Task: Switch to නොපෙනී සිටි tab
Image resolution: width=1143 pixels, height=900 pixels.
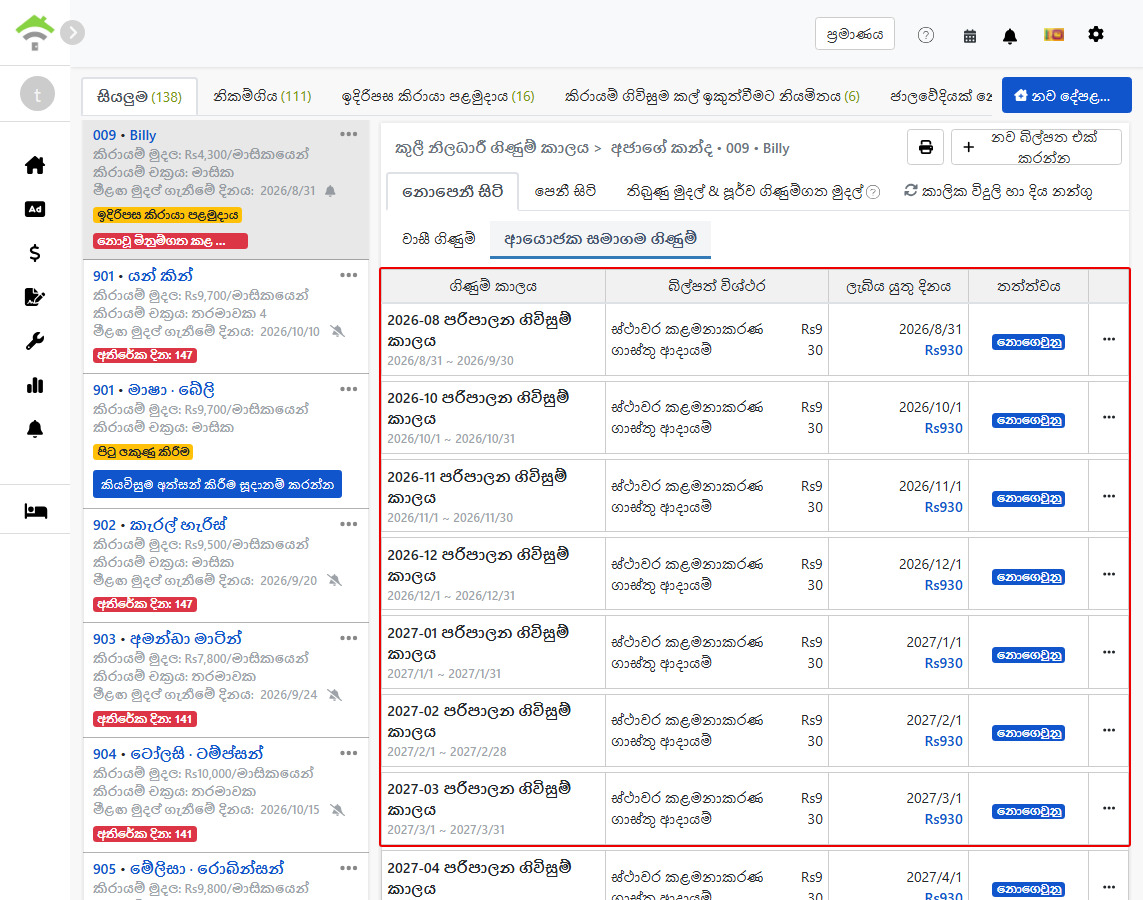Action: (452, 192)
